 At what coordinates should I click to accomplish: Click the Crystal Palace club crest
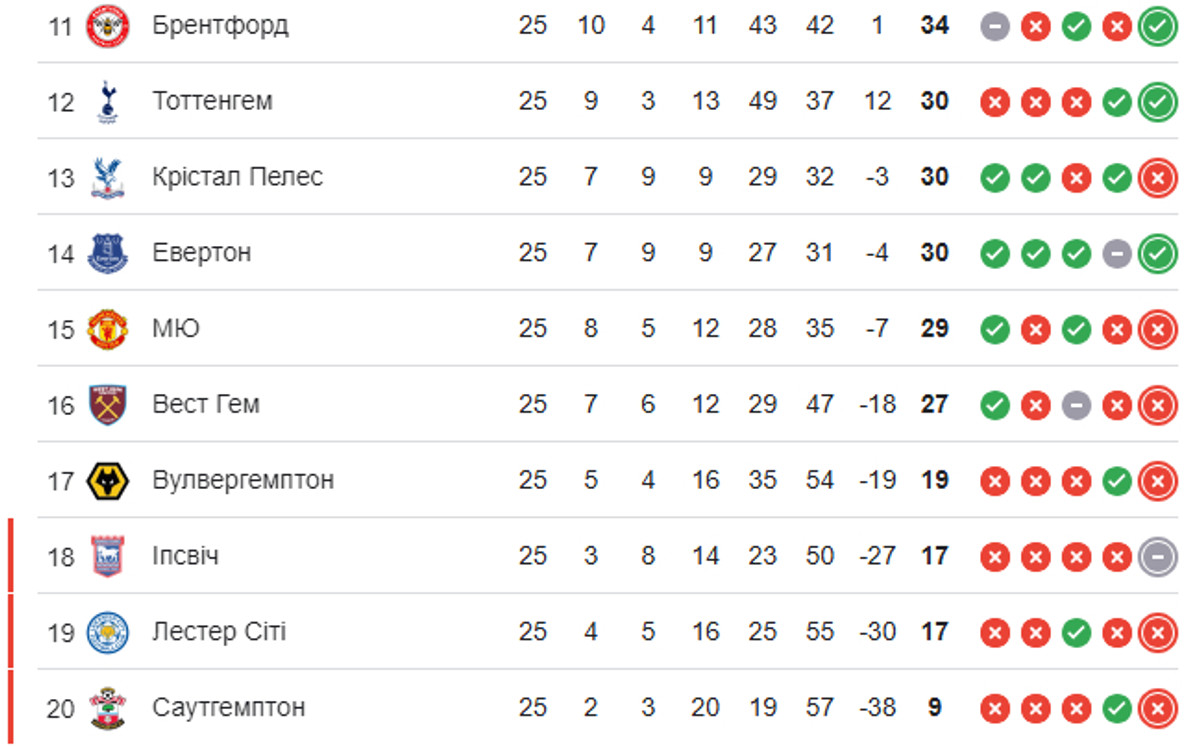tap(107, 177)
